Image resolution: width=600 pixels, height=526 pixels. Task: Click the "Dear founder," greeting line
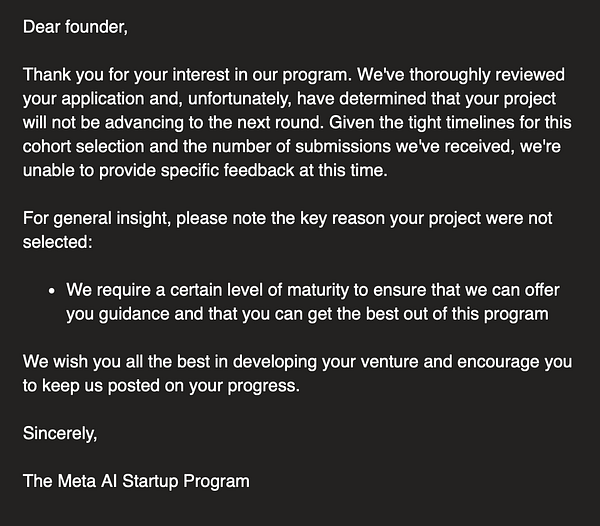[x=75, y=26]
